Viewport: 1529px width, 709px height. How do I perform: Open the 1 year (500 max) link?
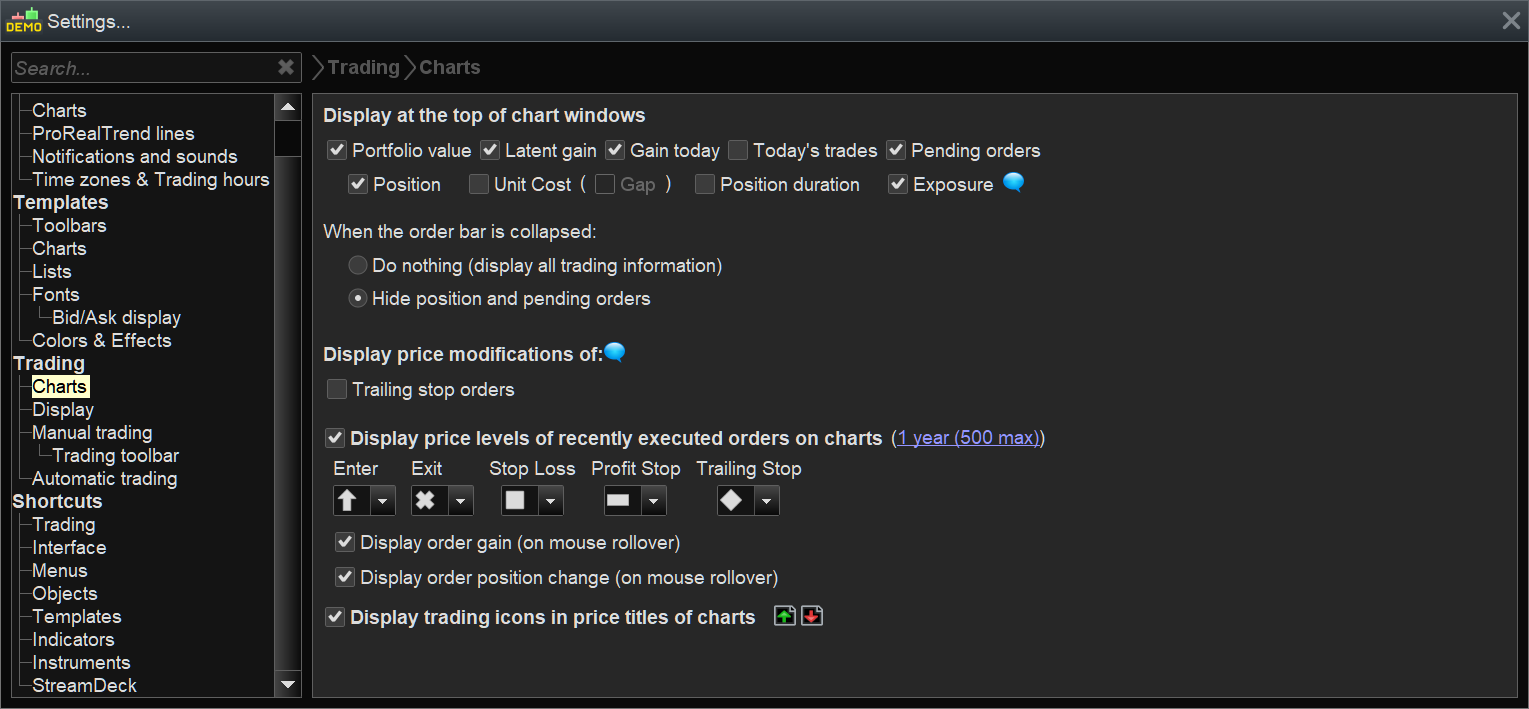[968, 438]
